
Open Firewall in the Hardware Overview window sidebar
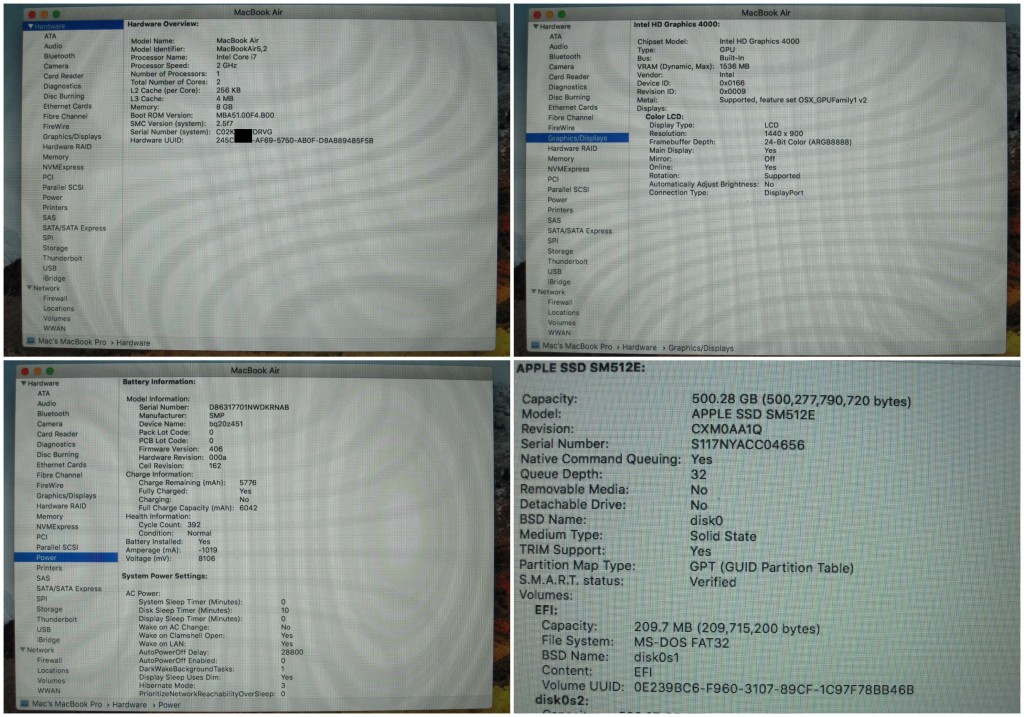coord(55,298)
